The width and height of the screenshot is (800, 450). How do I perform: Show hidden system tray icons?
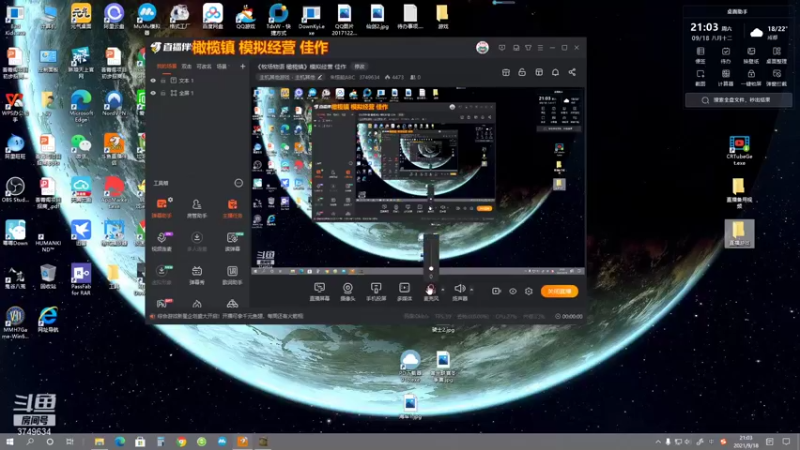pyautogui.click(x=658, y=441)
